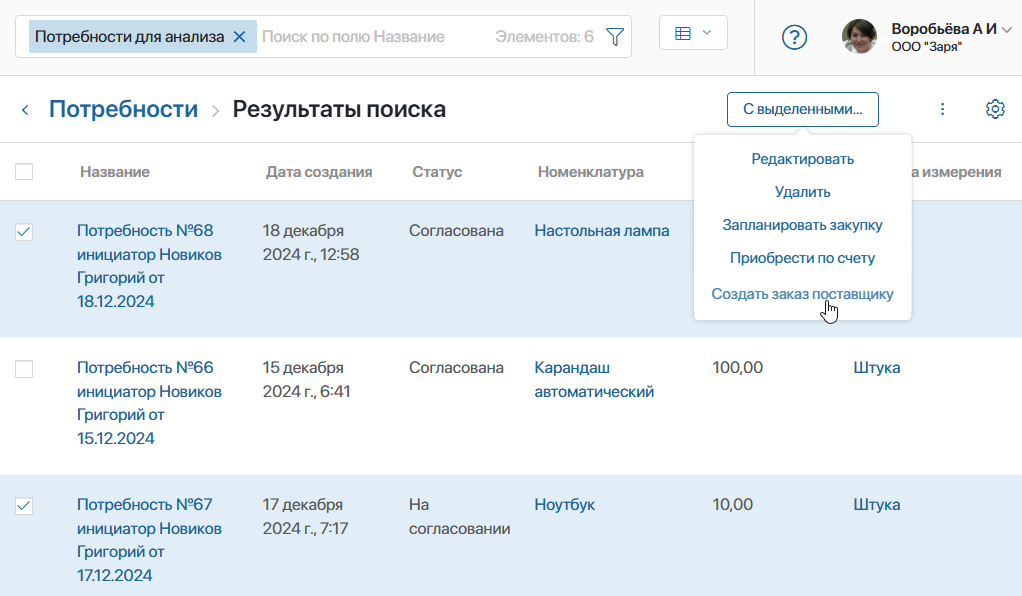Expand the 'С выделенными...' actions dropdown
Screen dimensions: 1022x596
pyautogui.click(x=802, y=109)
